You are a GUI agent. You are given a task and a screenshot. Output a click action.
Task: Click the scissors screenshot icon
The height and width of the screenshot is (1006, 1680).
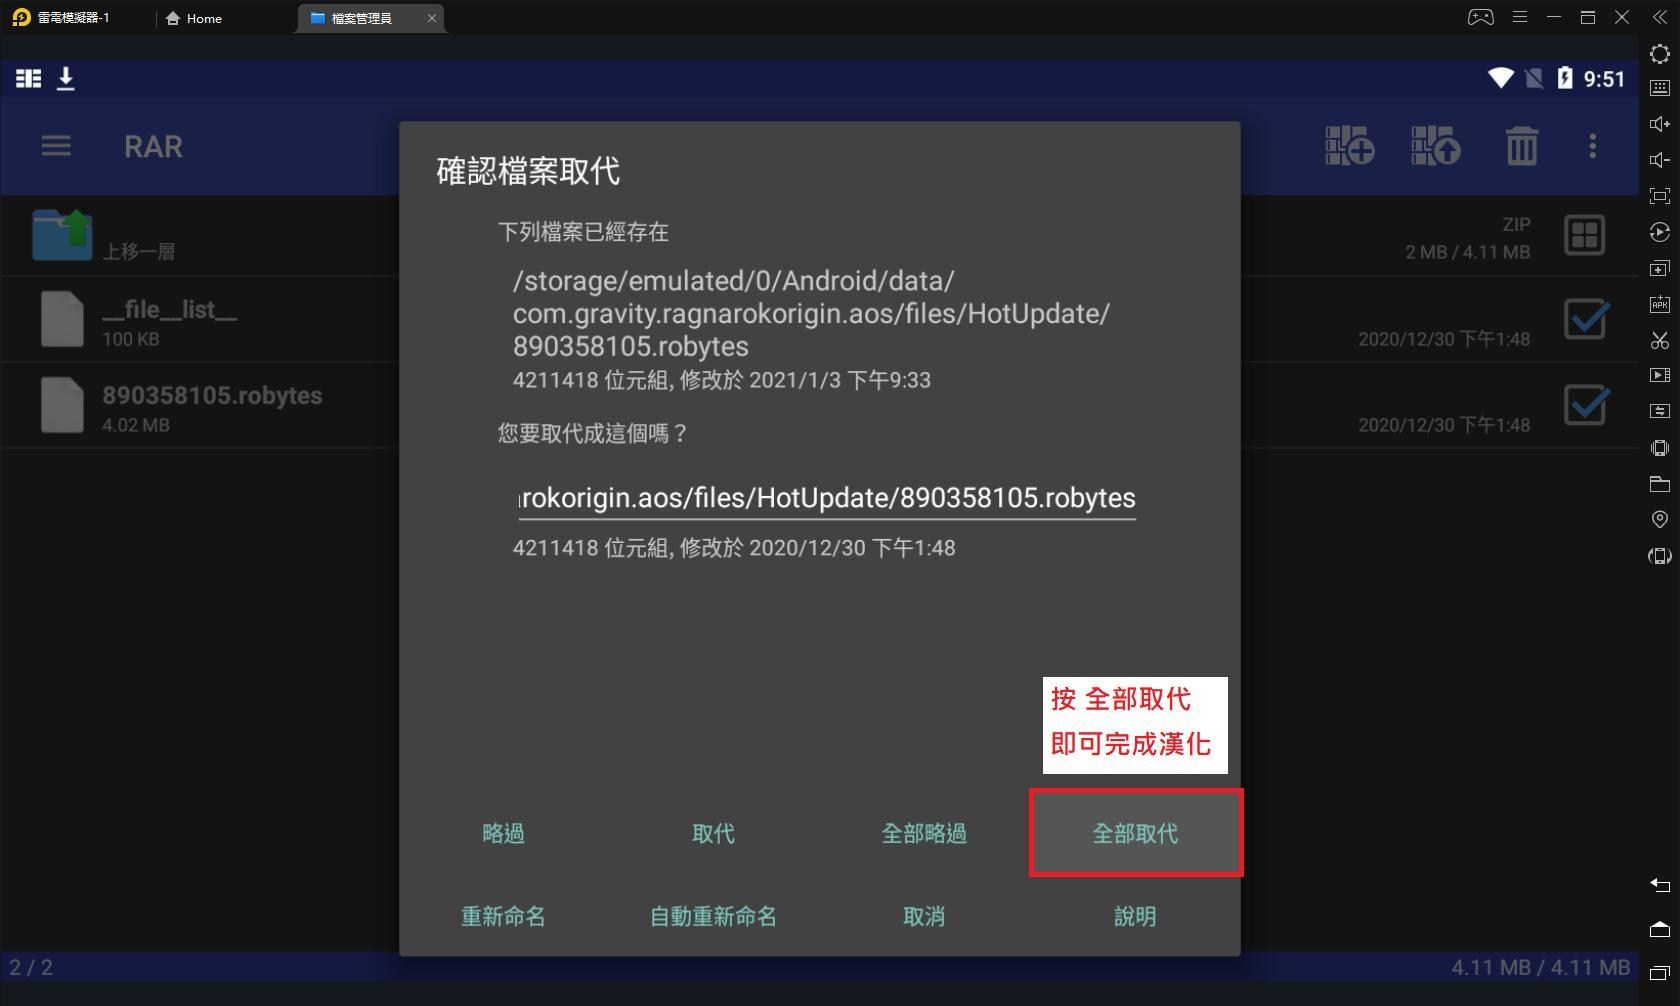click(1660, 340)
